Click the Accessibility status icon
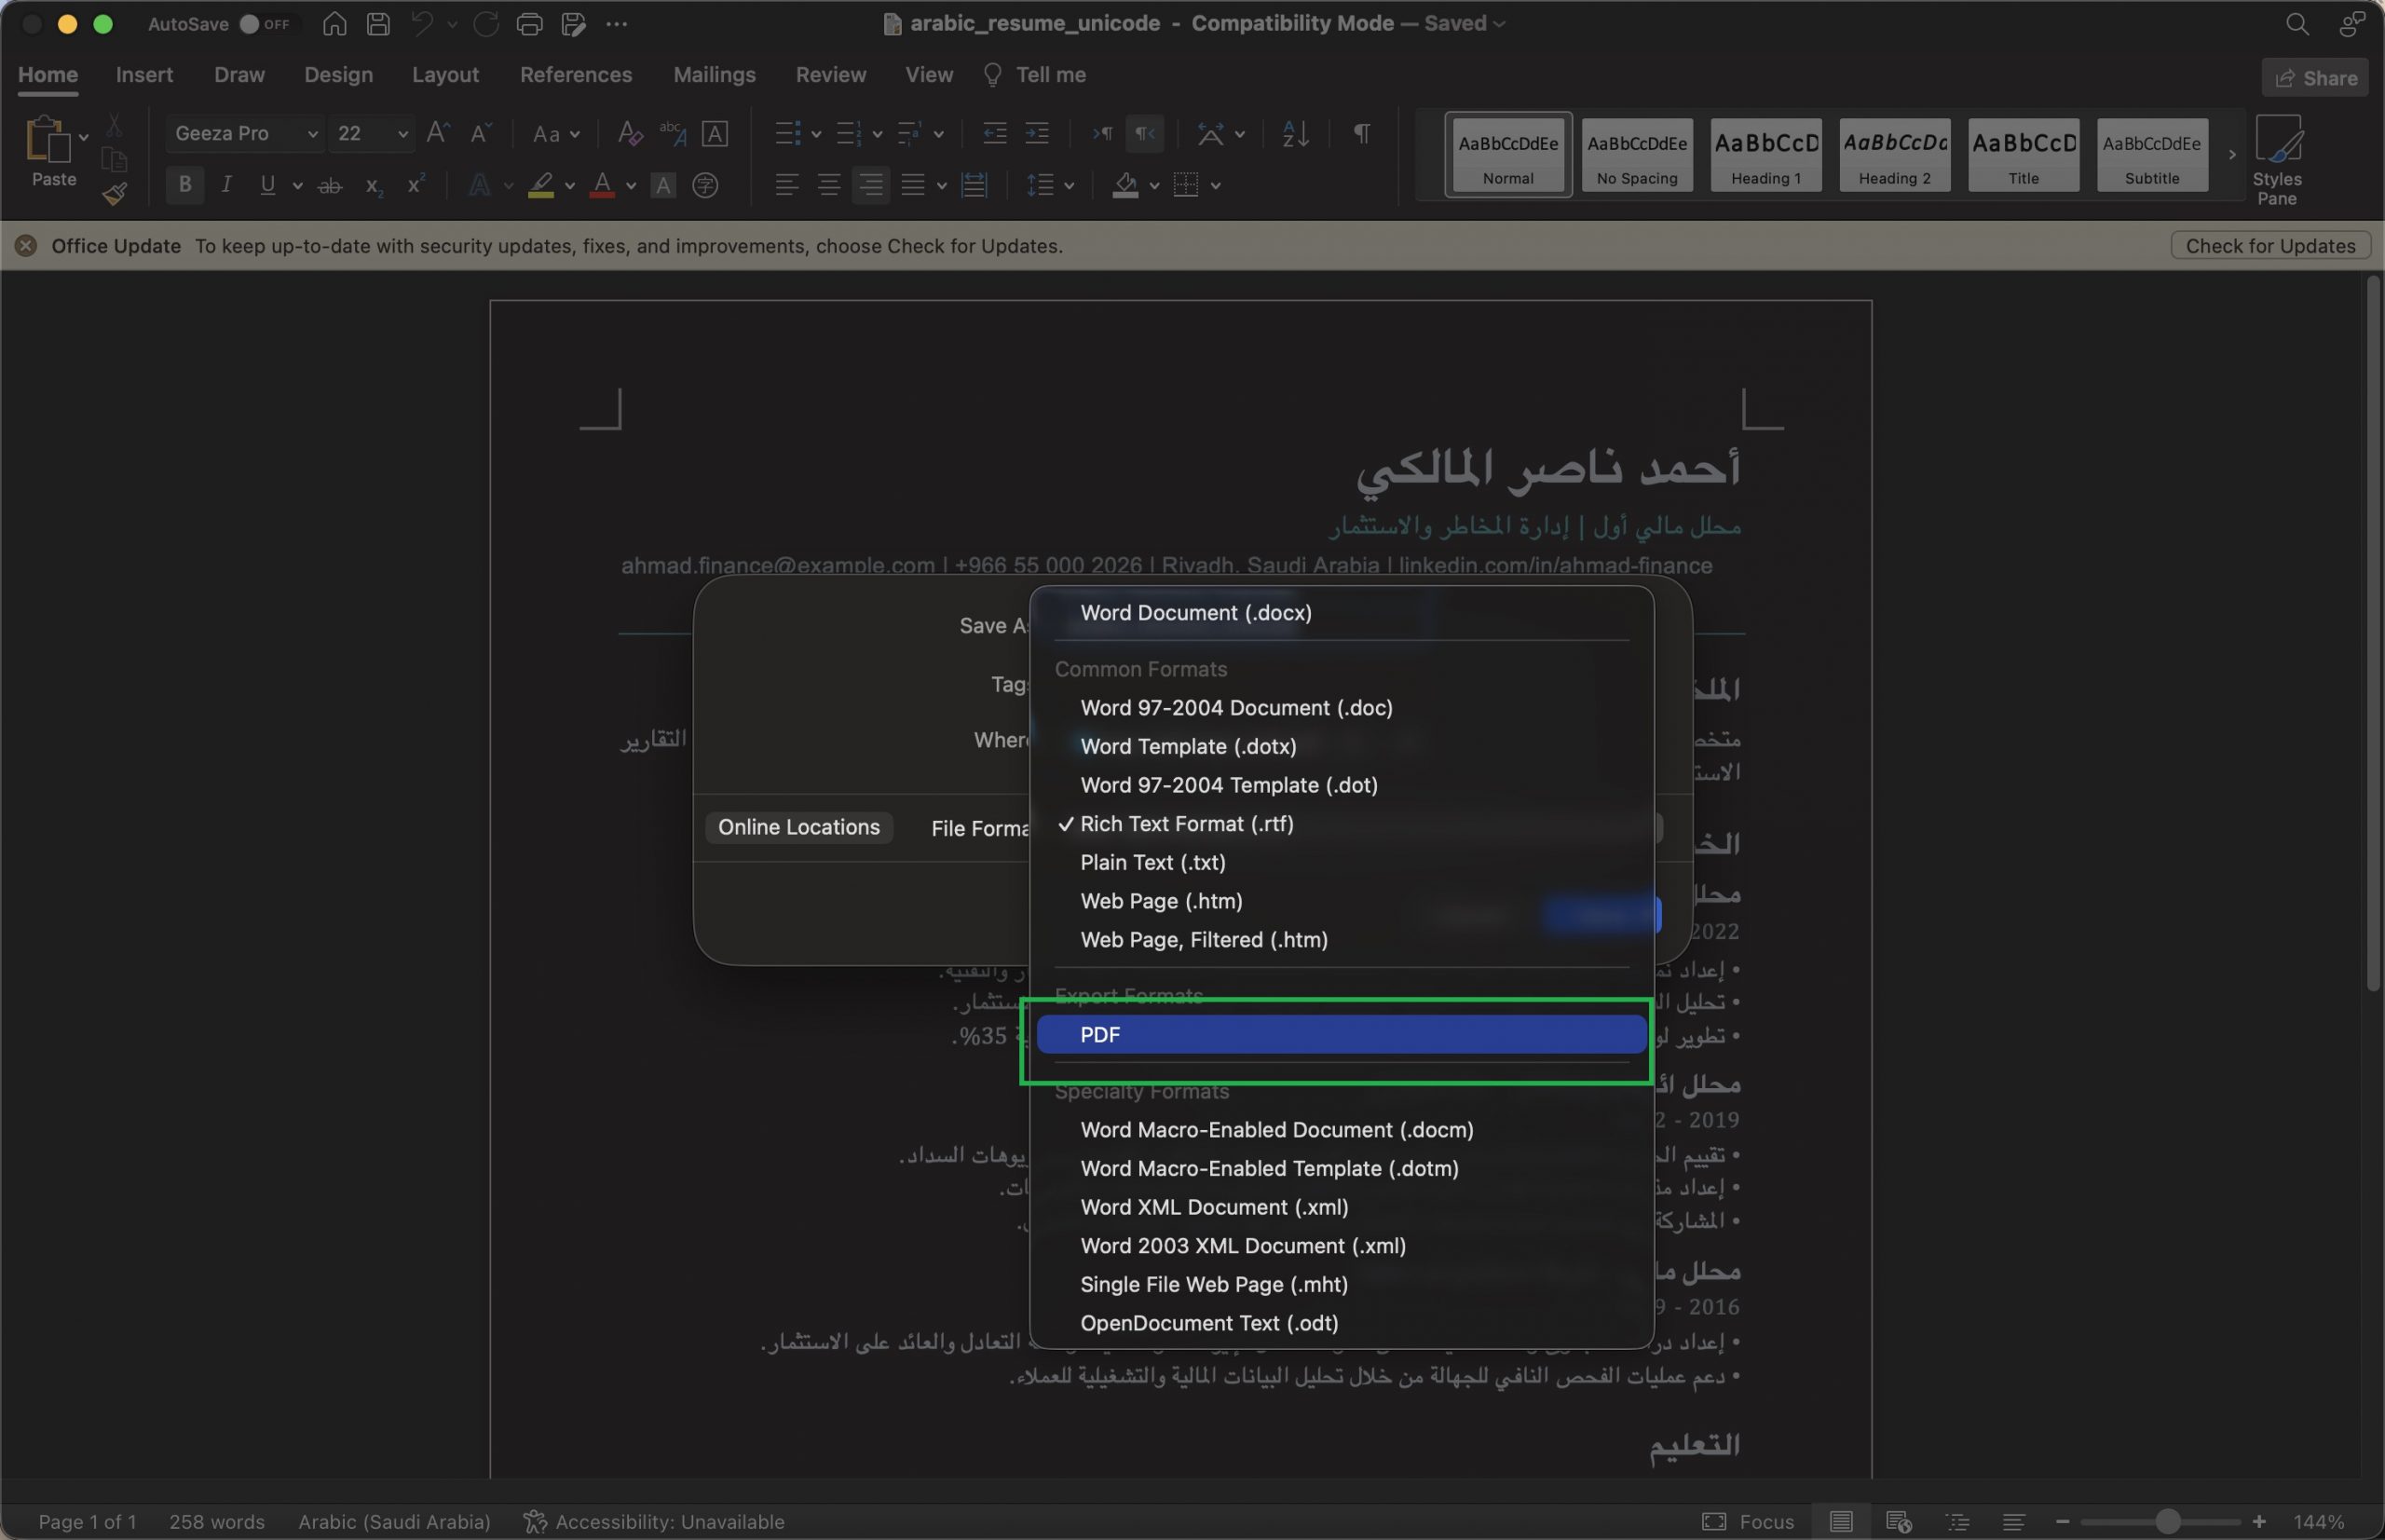 (x=534, y=1521)
